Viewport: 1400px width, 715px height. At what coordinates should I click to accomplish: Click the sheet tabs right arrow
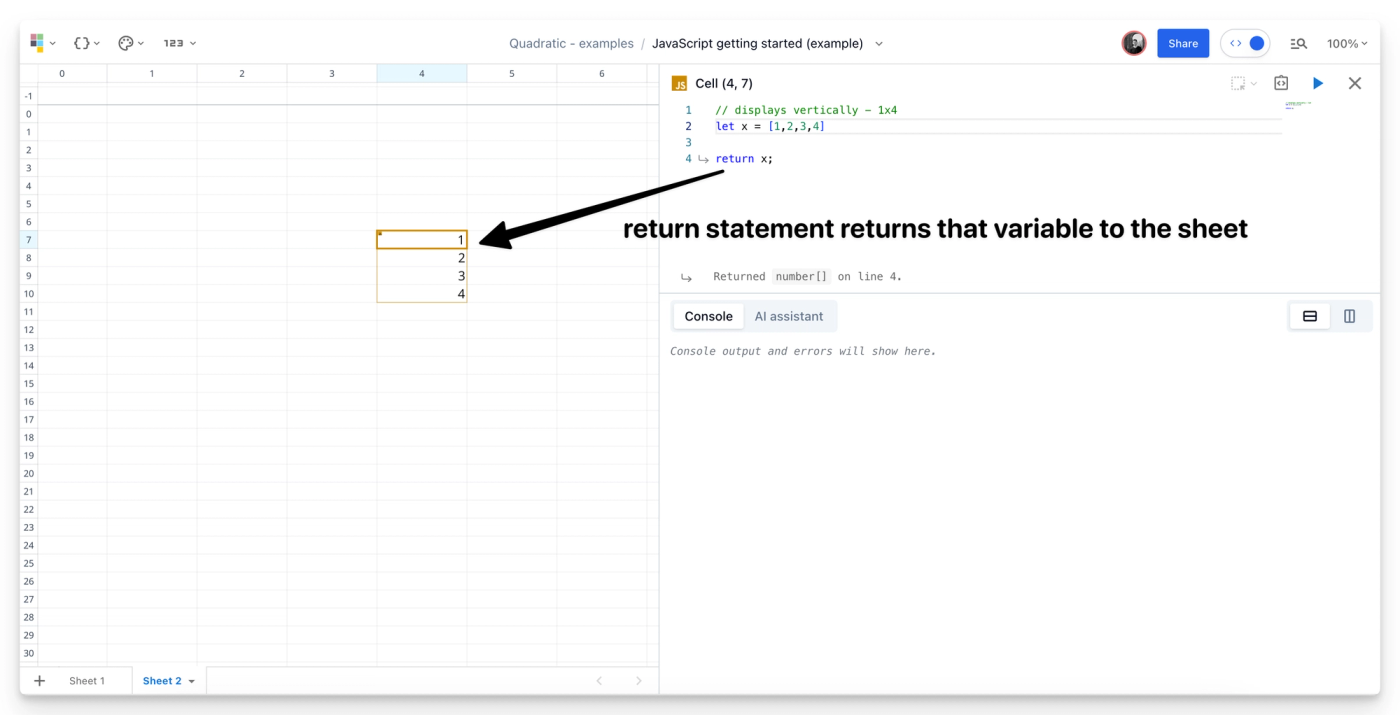pyautogui.click(x=638, y=681)
